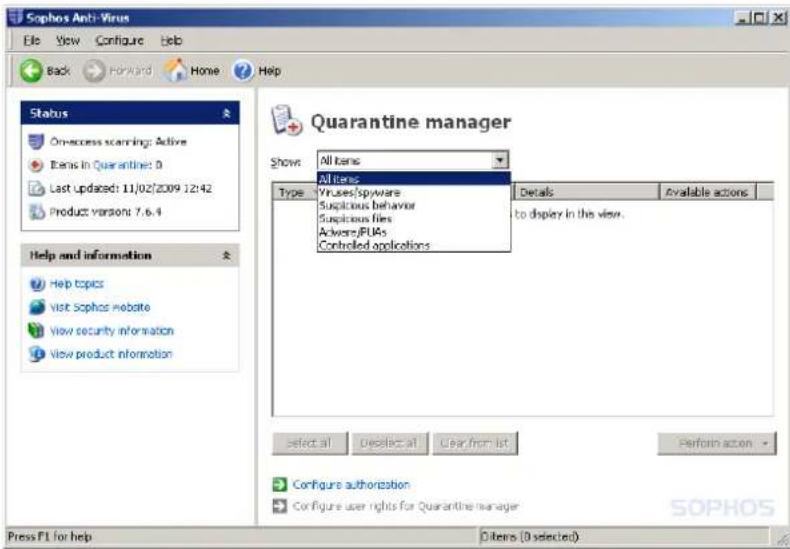Click the 0 items (0 selected) status text
Viewport: 790px width, 549px height.
point(530,537)
